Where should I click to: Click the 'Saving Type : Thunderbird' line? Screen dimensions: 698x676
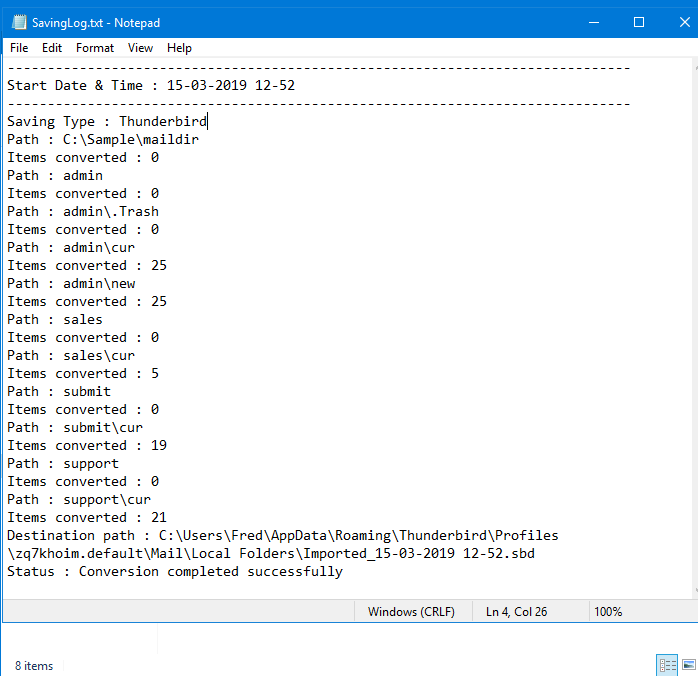107,121
